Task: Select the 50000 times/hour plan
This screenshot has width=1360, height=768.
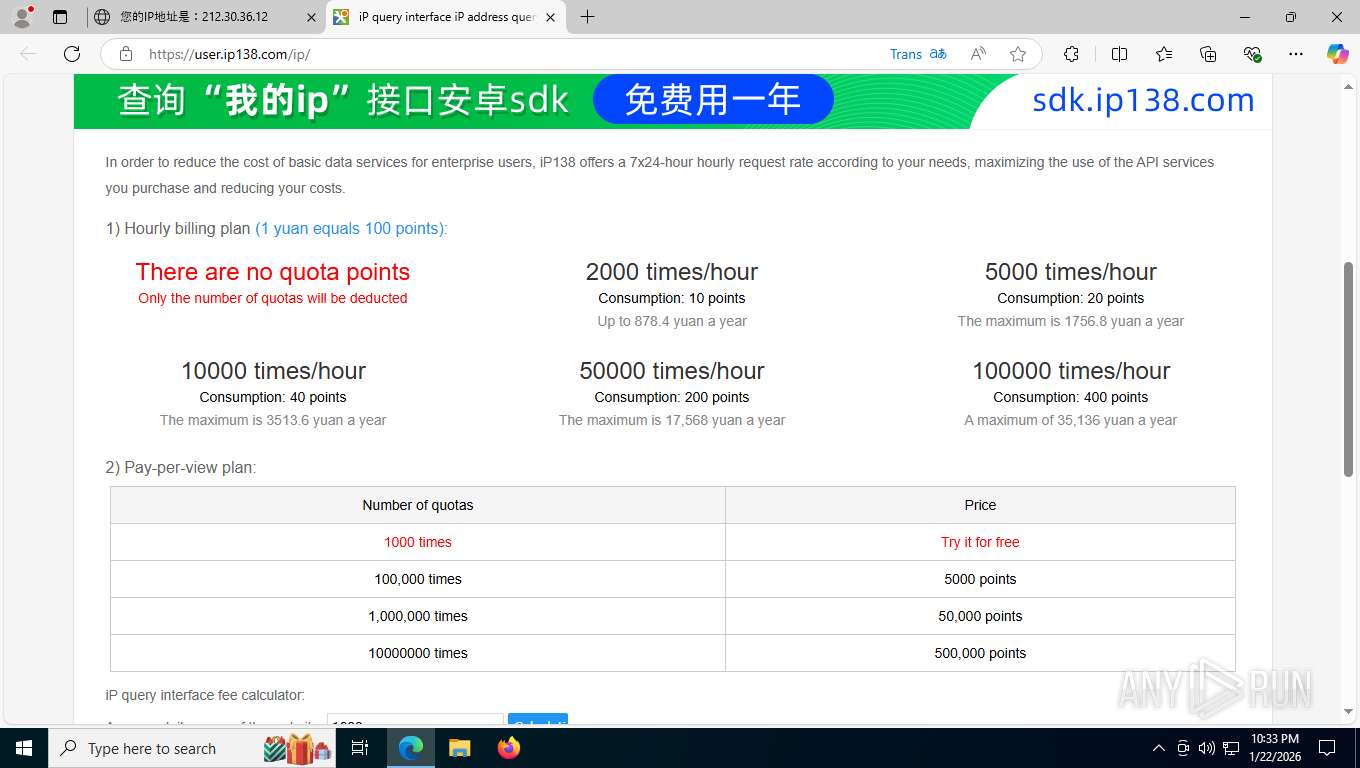Action: click(x=672, y=371)
